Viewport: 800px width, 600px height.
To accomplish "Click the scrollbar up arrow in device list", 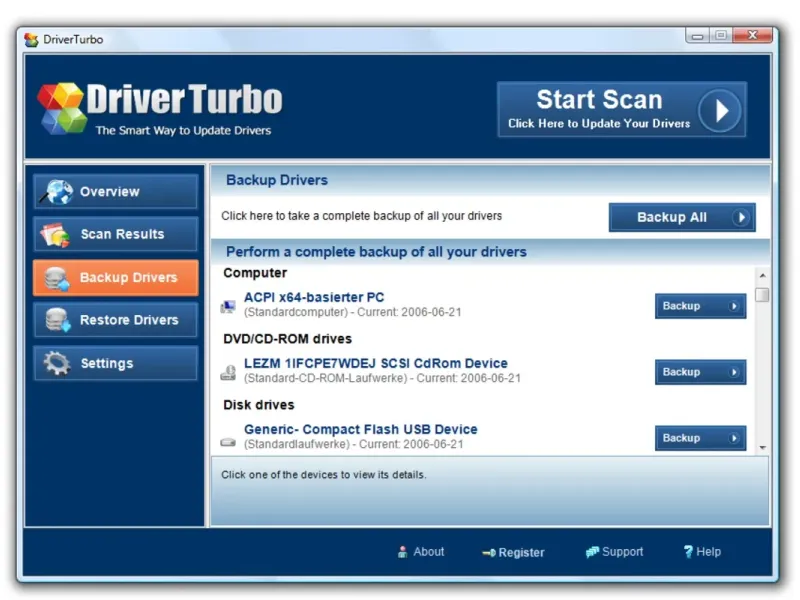I will pos(762,276).
